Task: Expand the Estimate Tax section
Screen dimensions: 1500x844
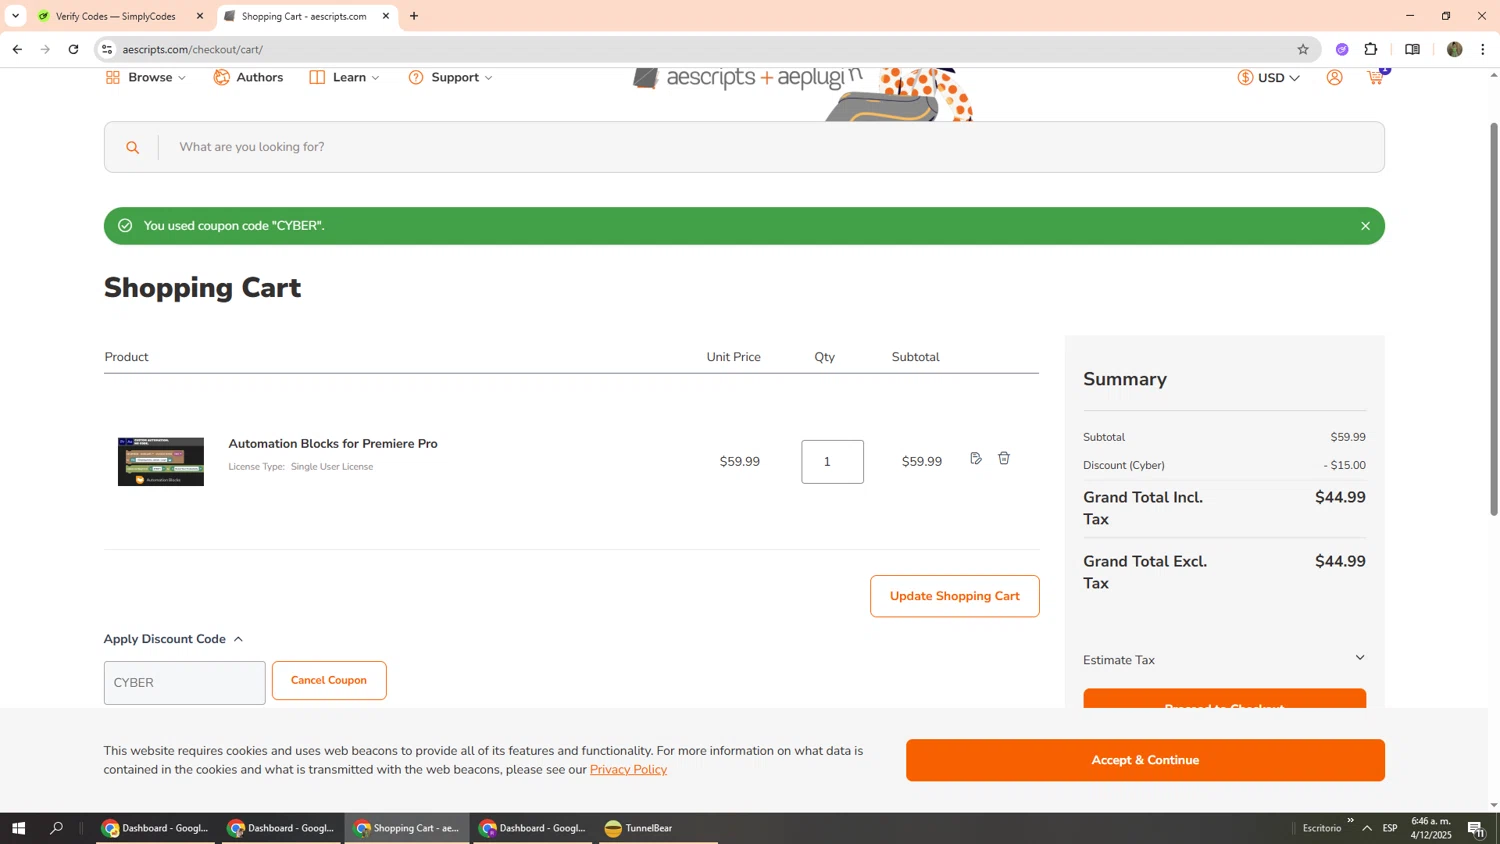Action: [x=1224, y=659]
